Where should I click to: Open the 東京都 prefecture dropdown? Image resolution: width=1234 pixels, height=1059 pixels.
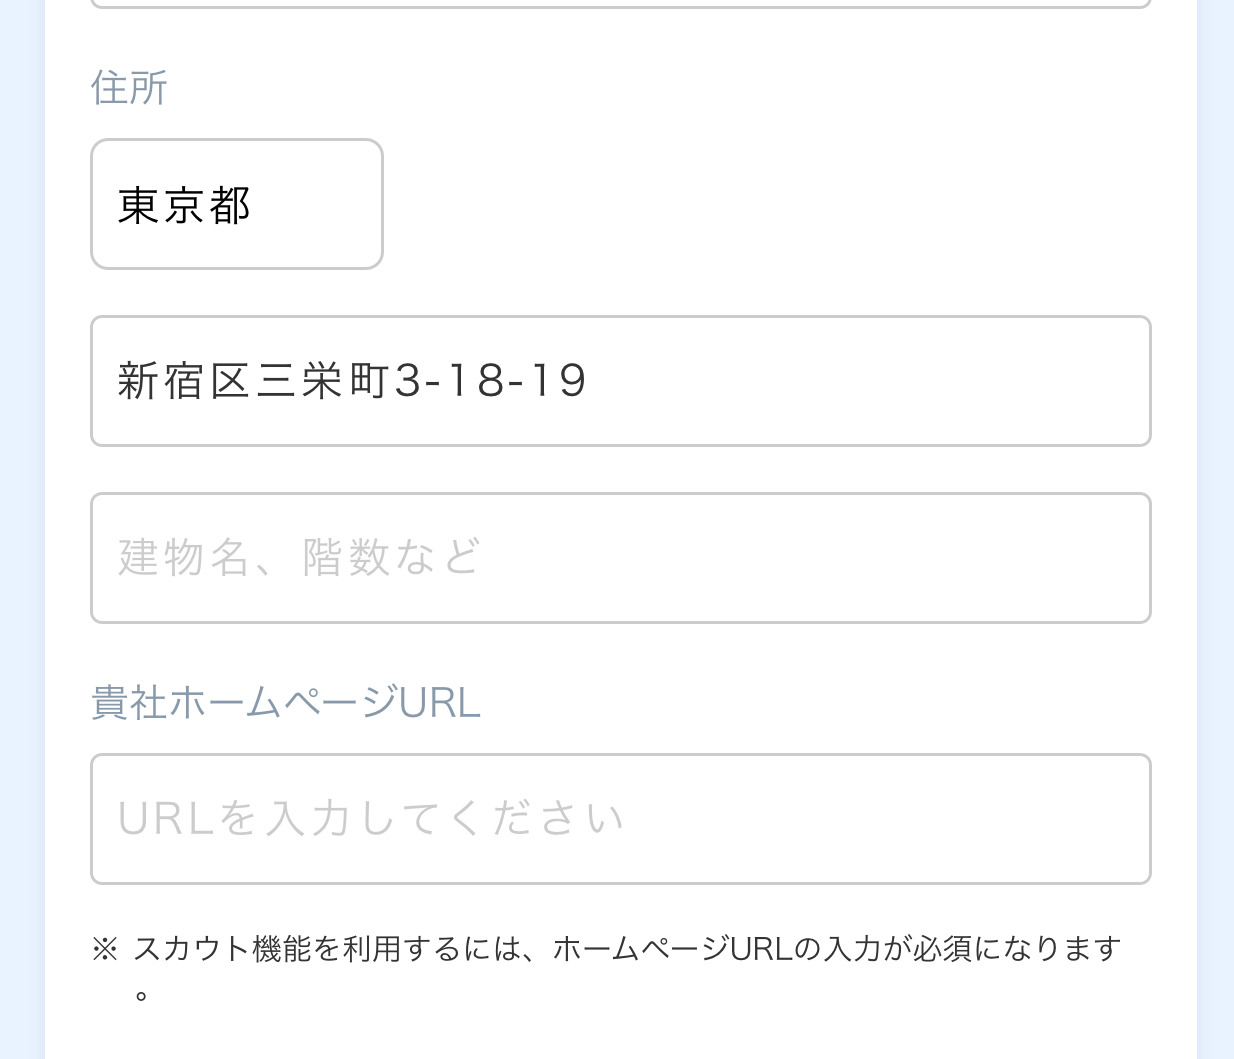click(236, 204)
